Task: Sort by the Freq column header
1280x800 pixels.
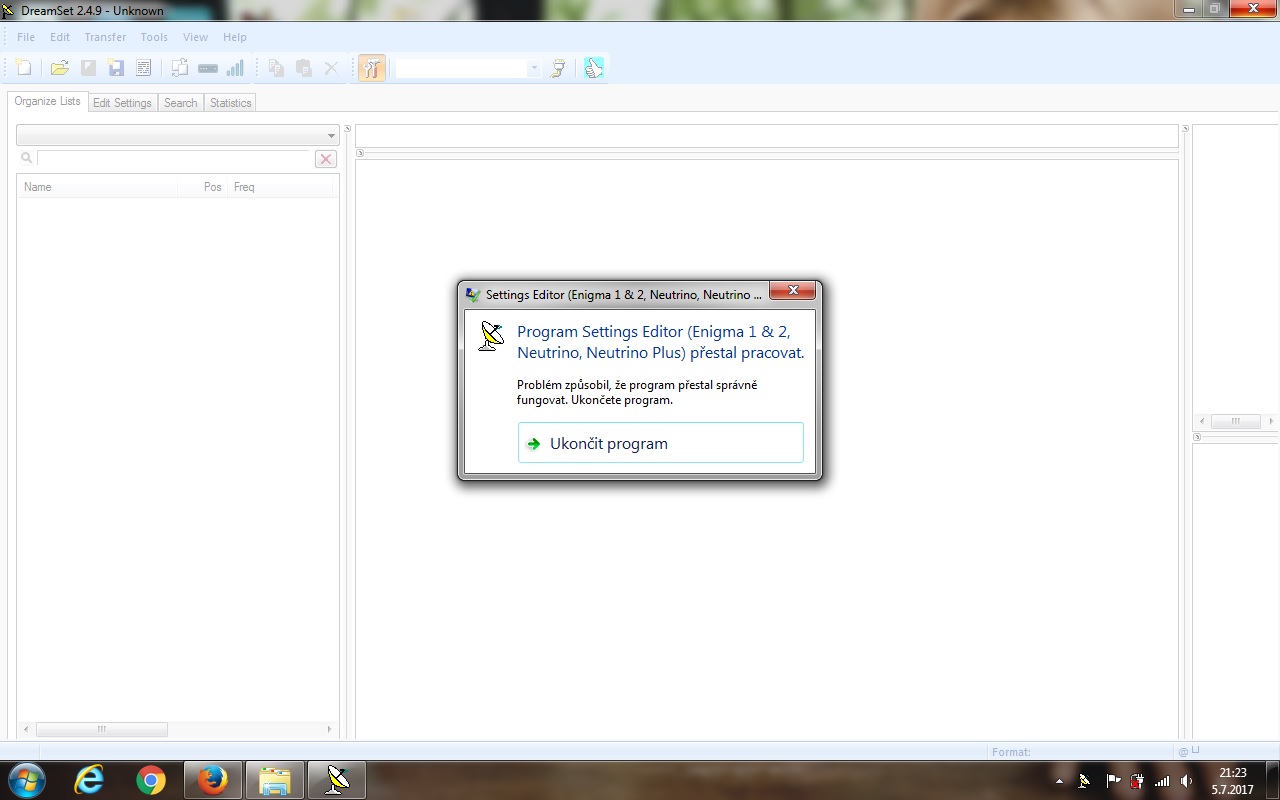Action: pyautogui.click(x=281, y=187)
